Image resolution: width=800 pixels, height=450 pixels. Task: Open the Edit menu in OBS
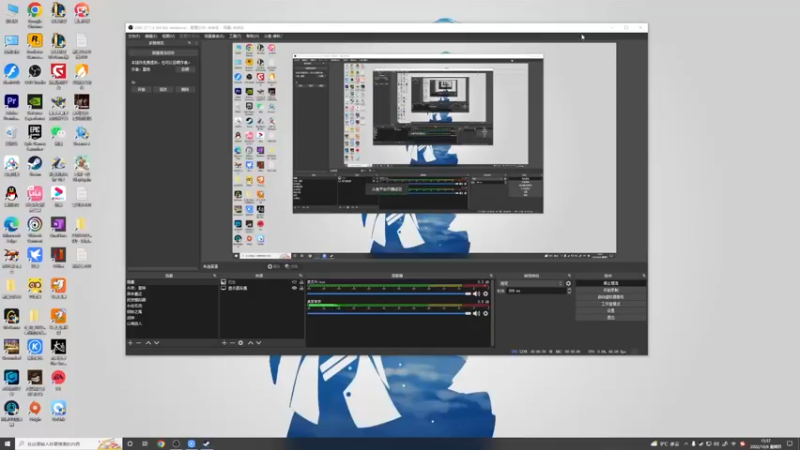(x=151, y=36)
